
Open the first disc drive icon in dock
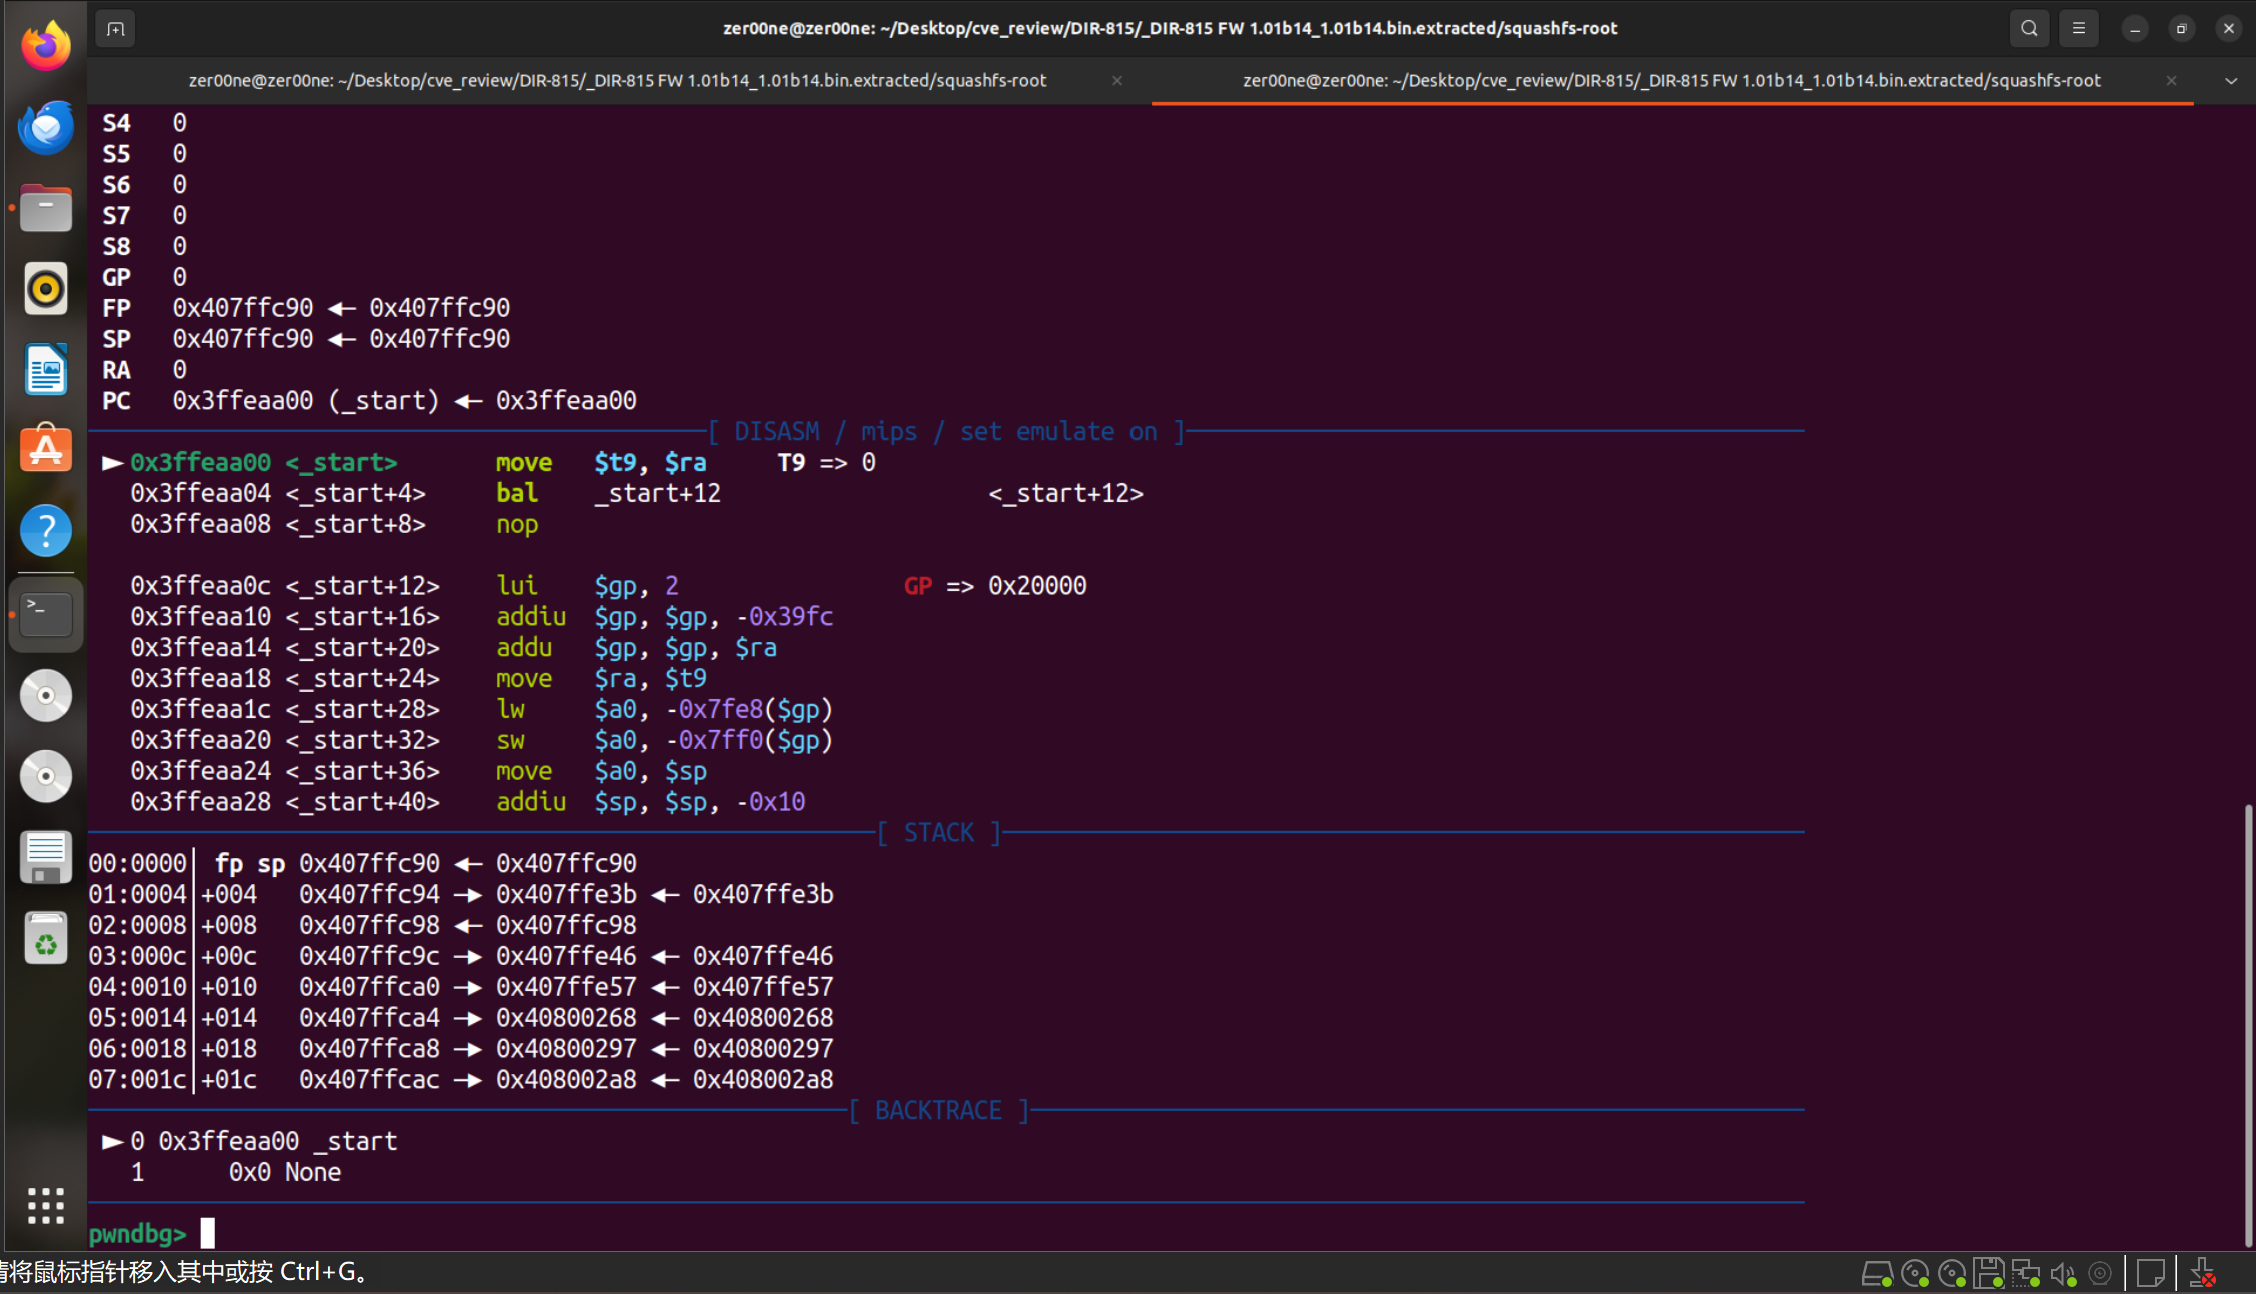coord(46,696)
